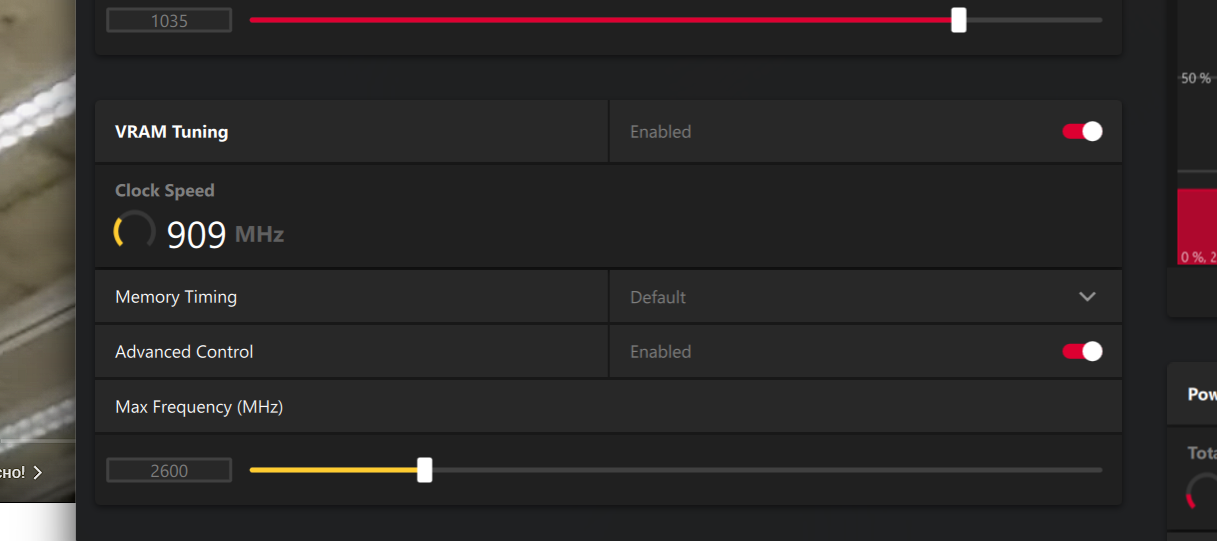Turn off the Advanced Control switch
This screenshot has width=1217, height=541.
[1082, 352]
